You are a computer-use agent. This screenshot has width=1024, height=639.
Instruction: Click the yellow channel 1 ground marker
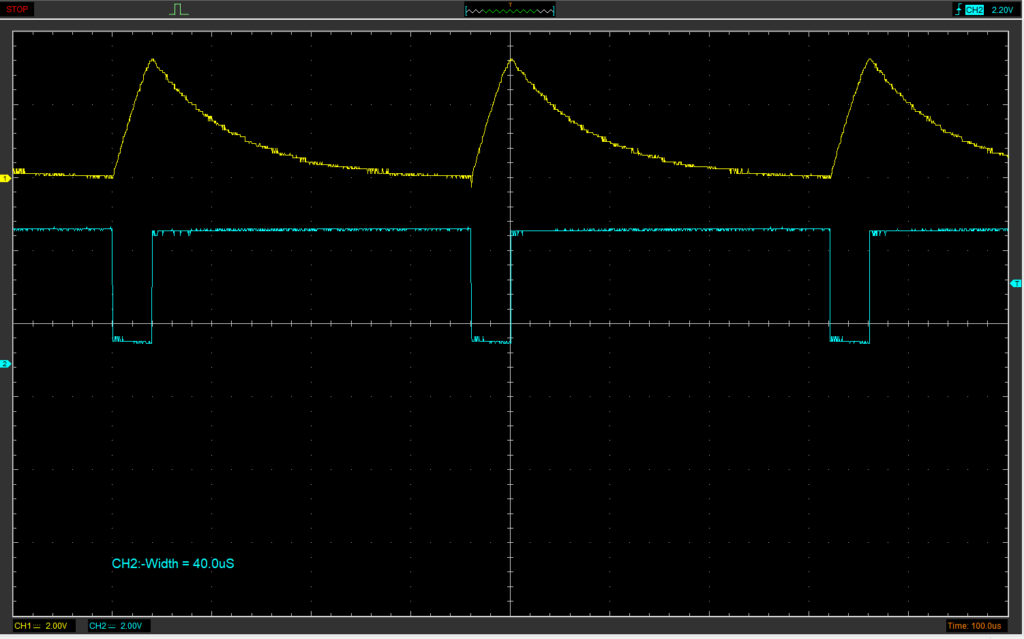(5, 178)
